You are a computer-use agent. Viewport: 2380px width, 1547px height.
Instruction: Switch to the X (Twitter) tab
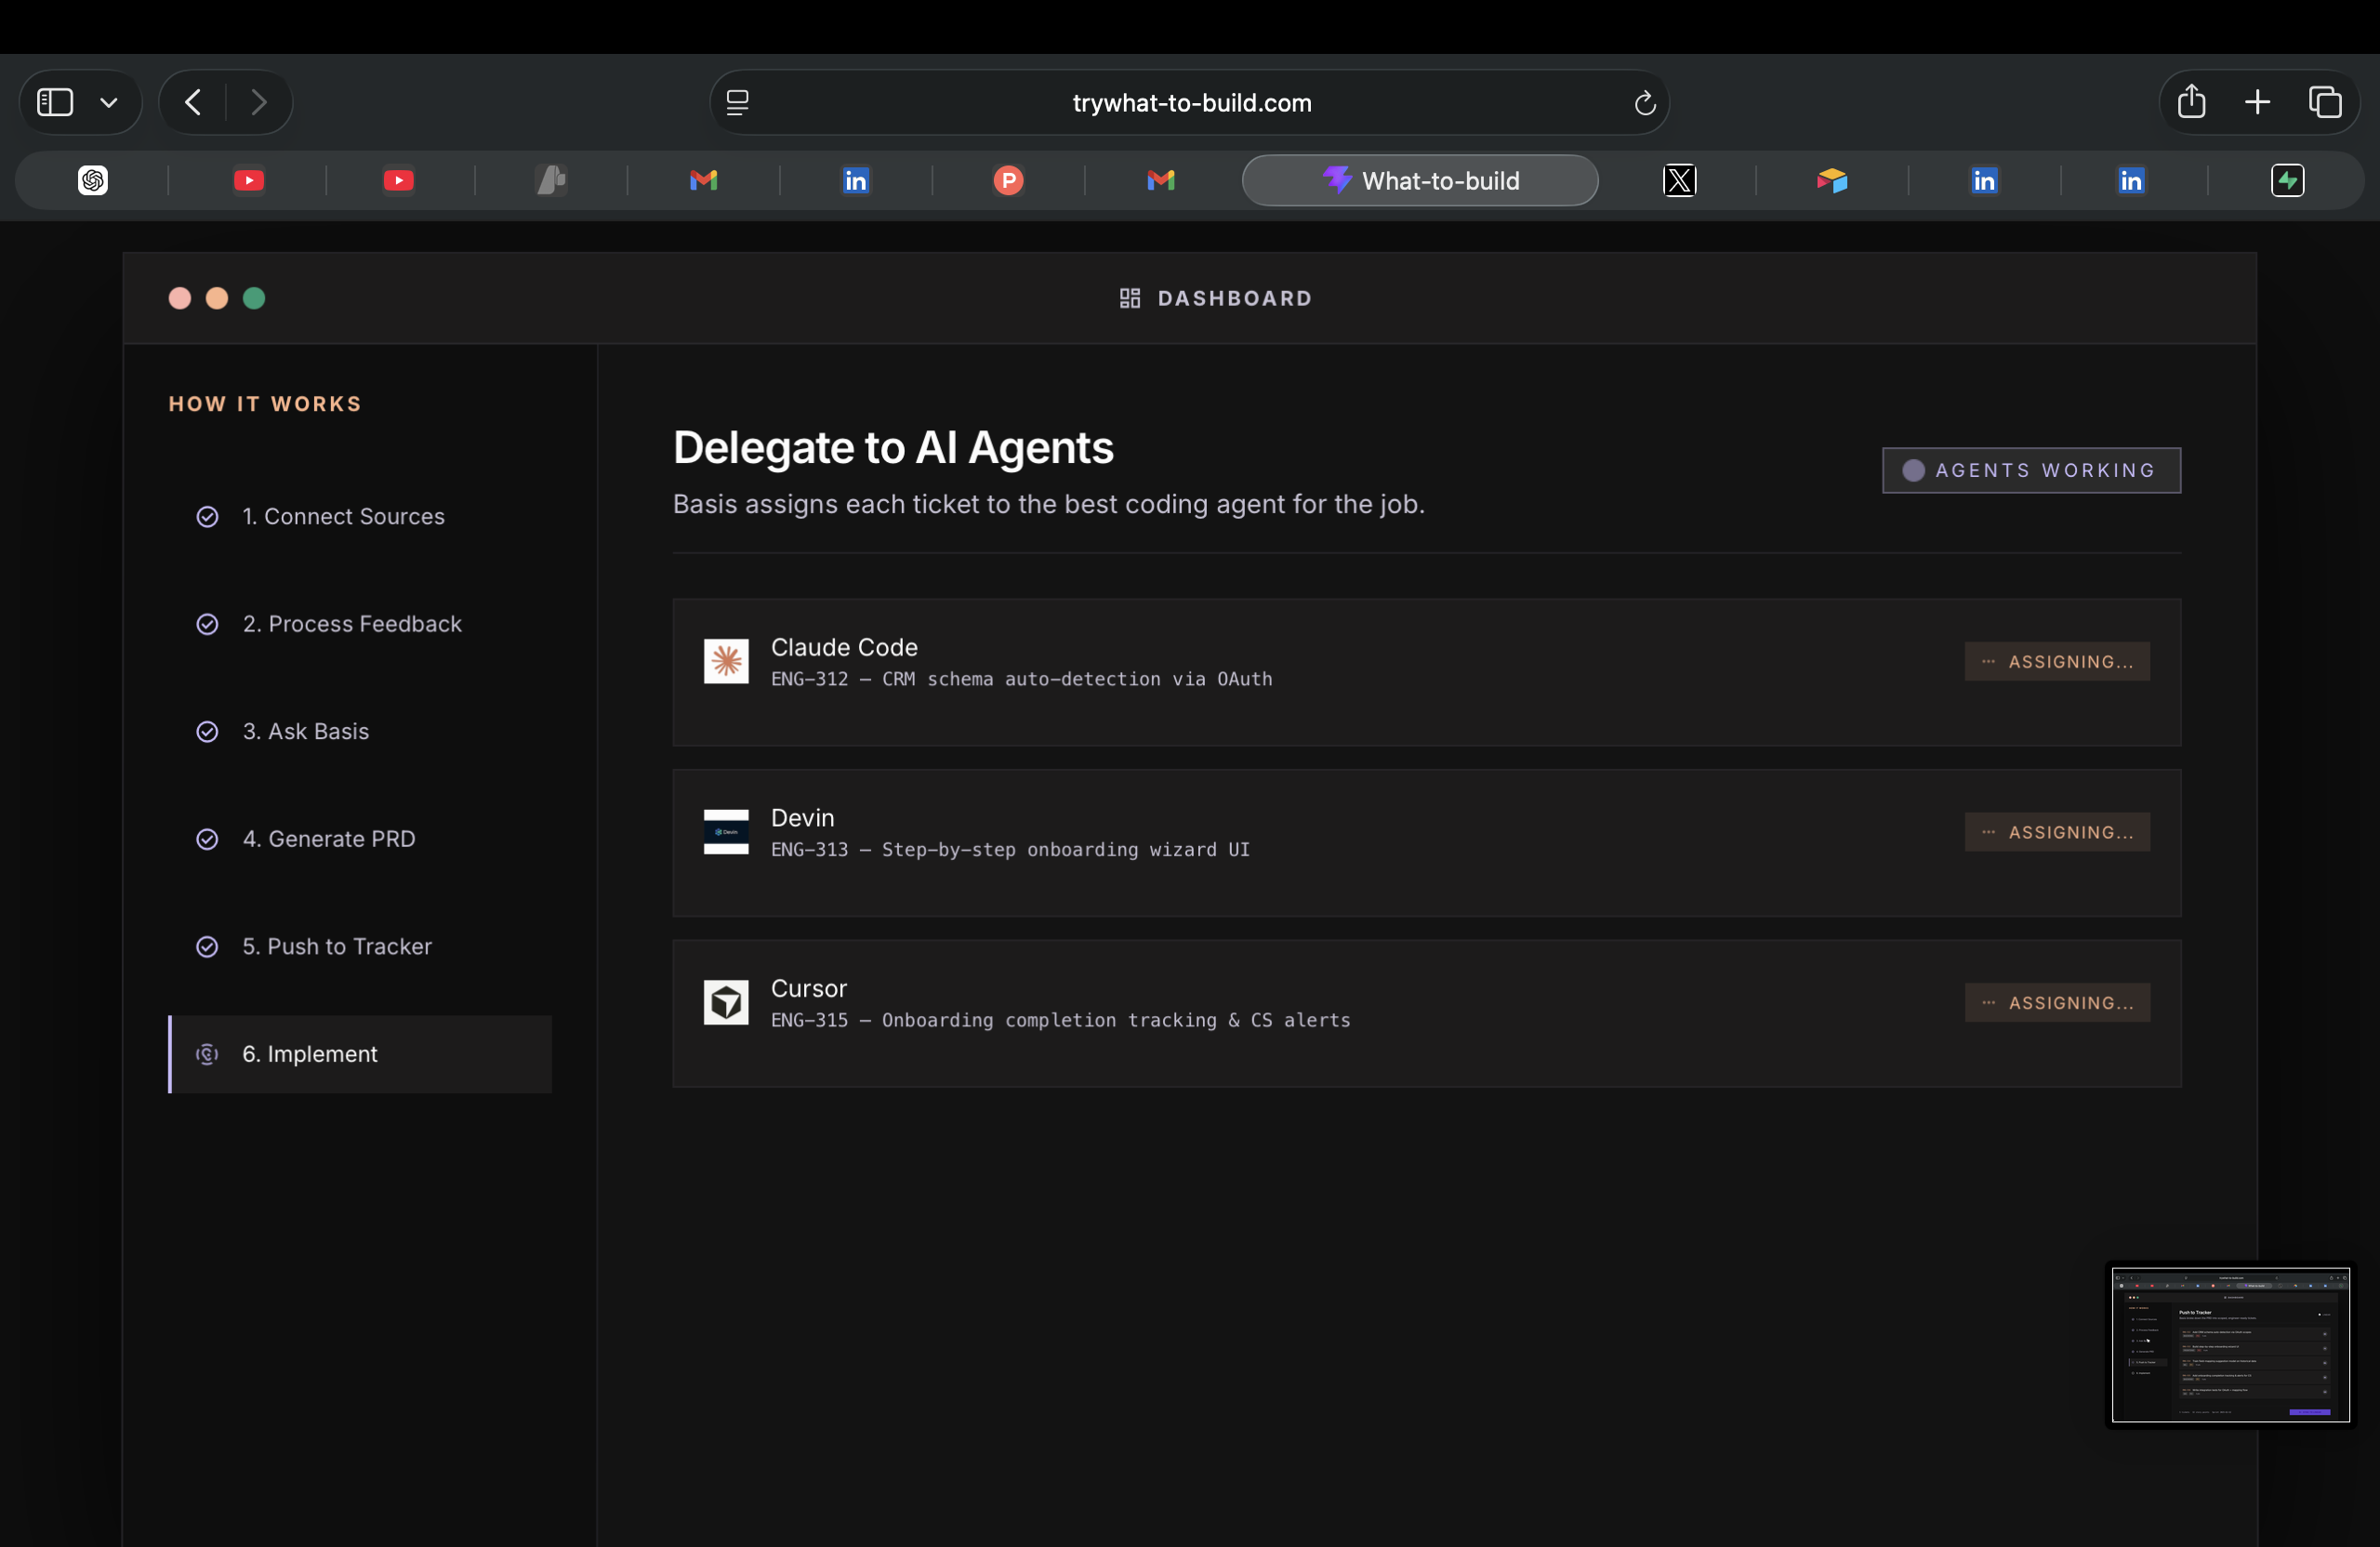tap(1679, 181)
